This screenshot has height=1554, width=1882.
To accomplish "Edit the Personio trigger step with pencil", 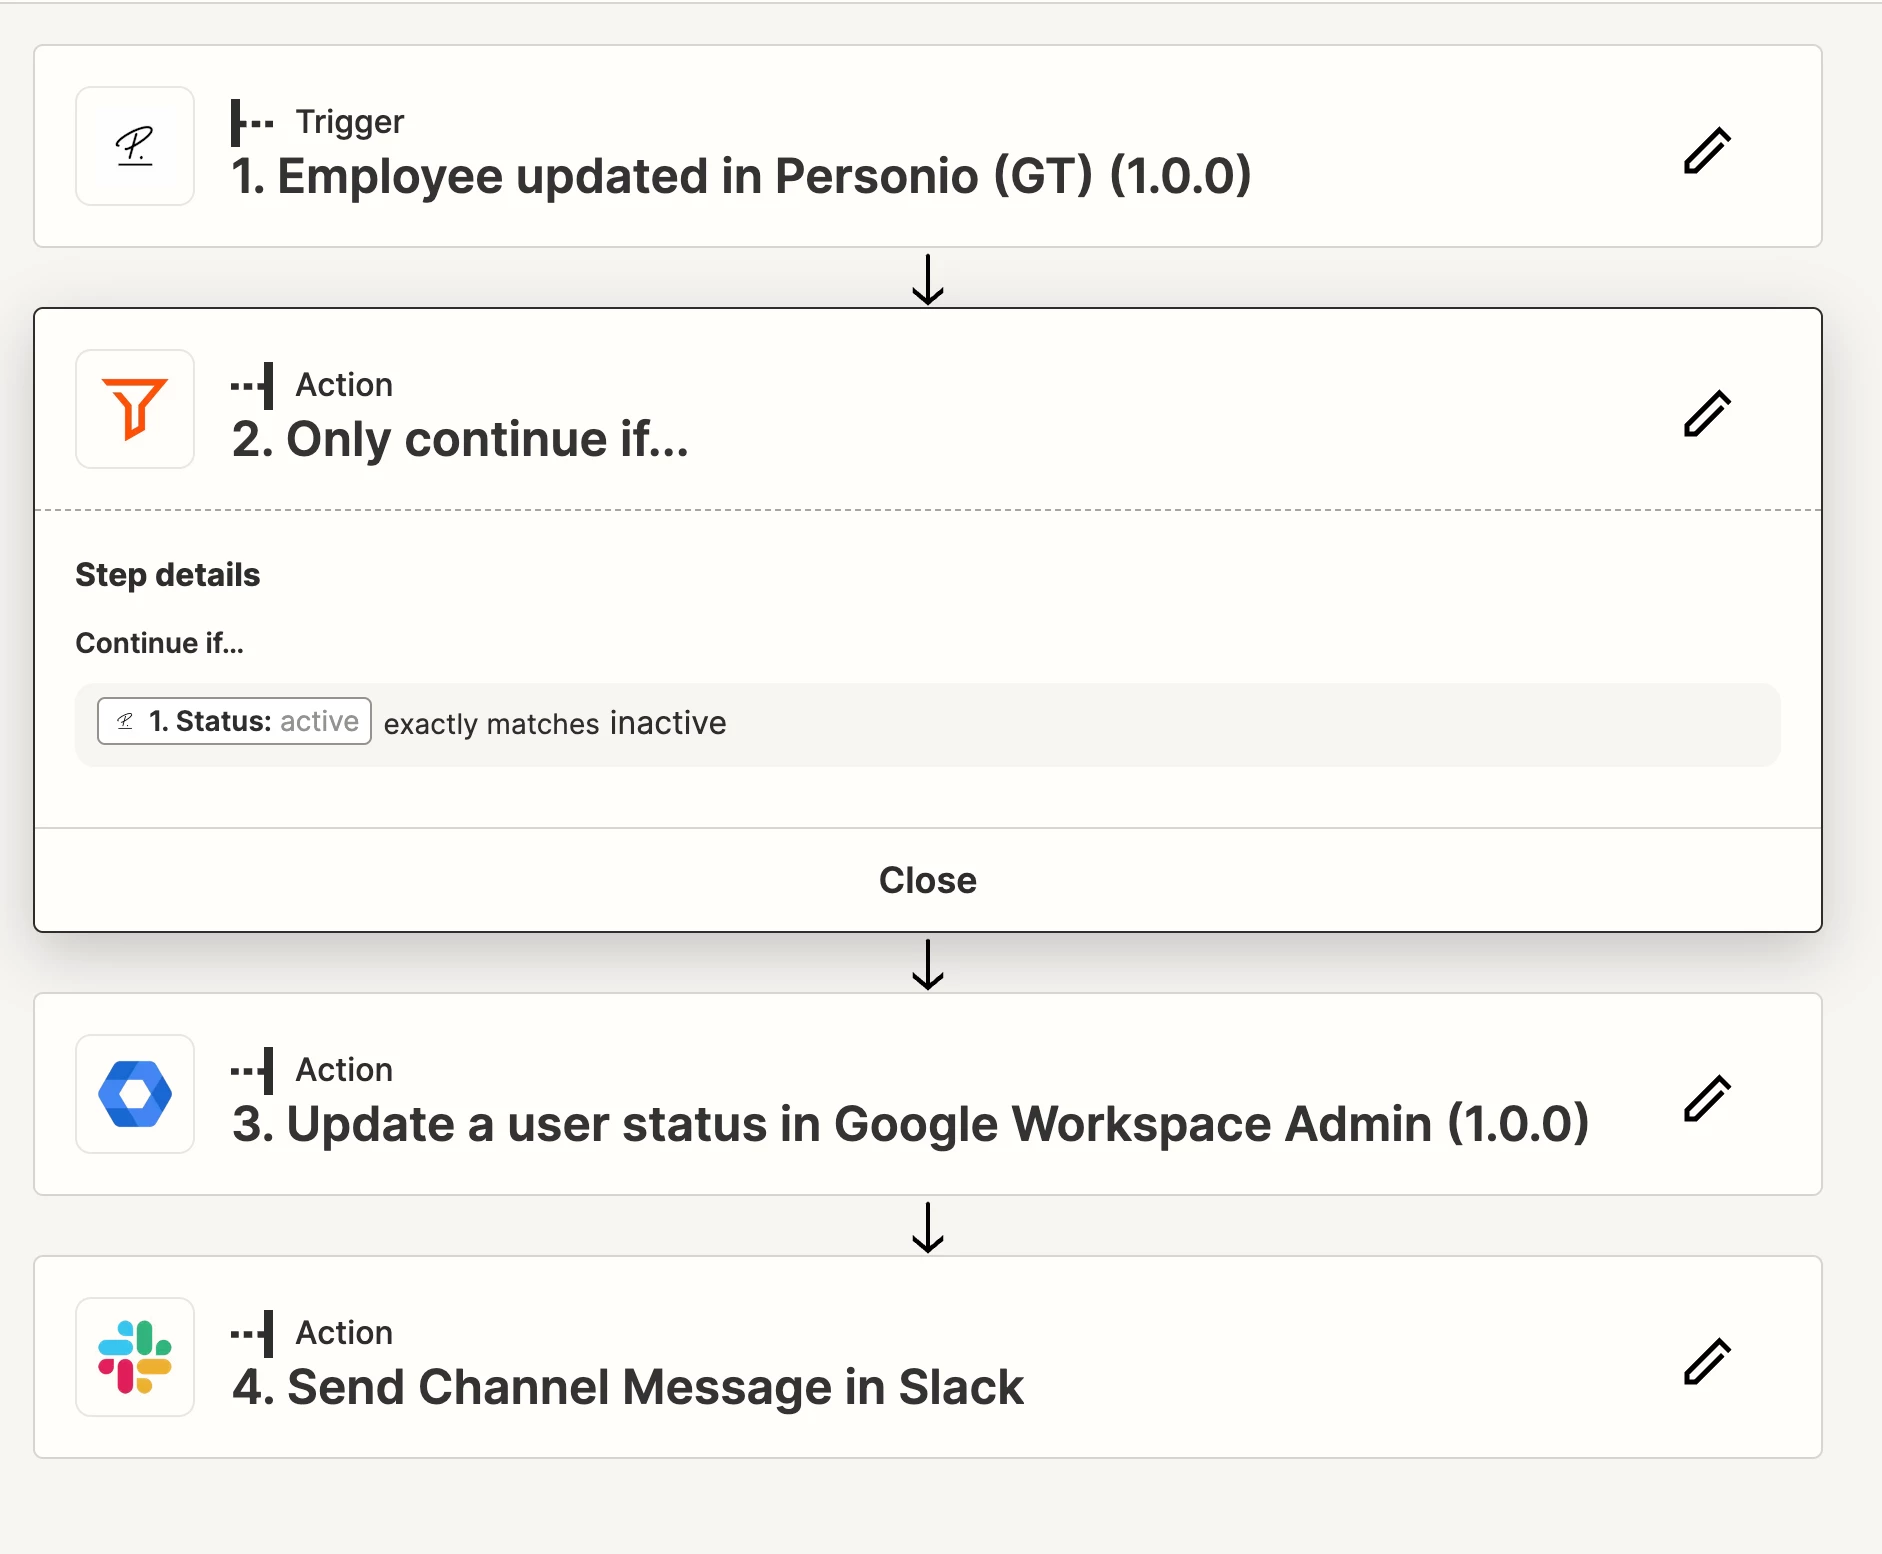I will (1707, 150).
